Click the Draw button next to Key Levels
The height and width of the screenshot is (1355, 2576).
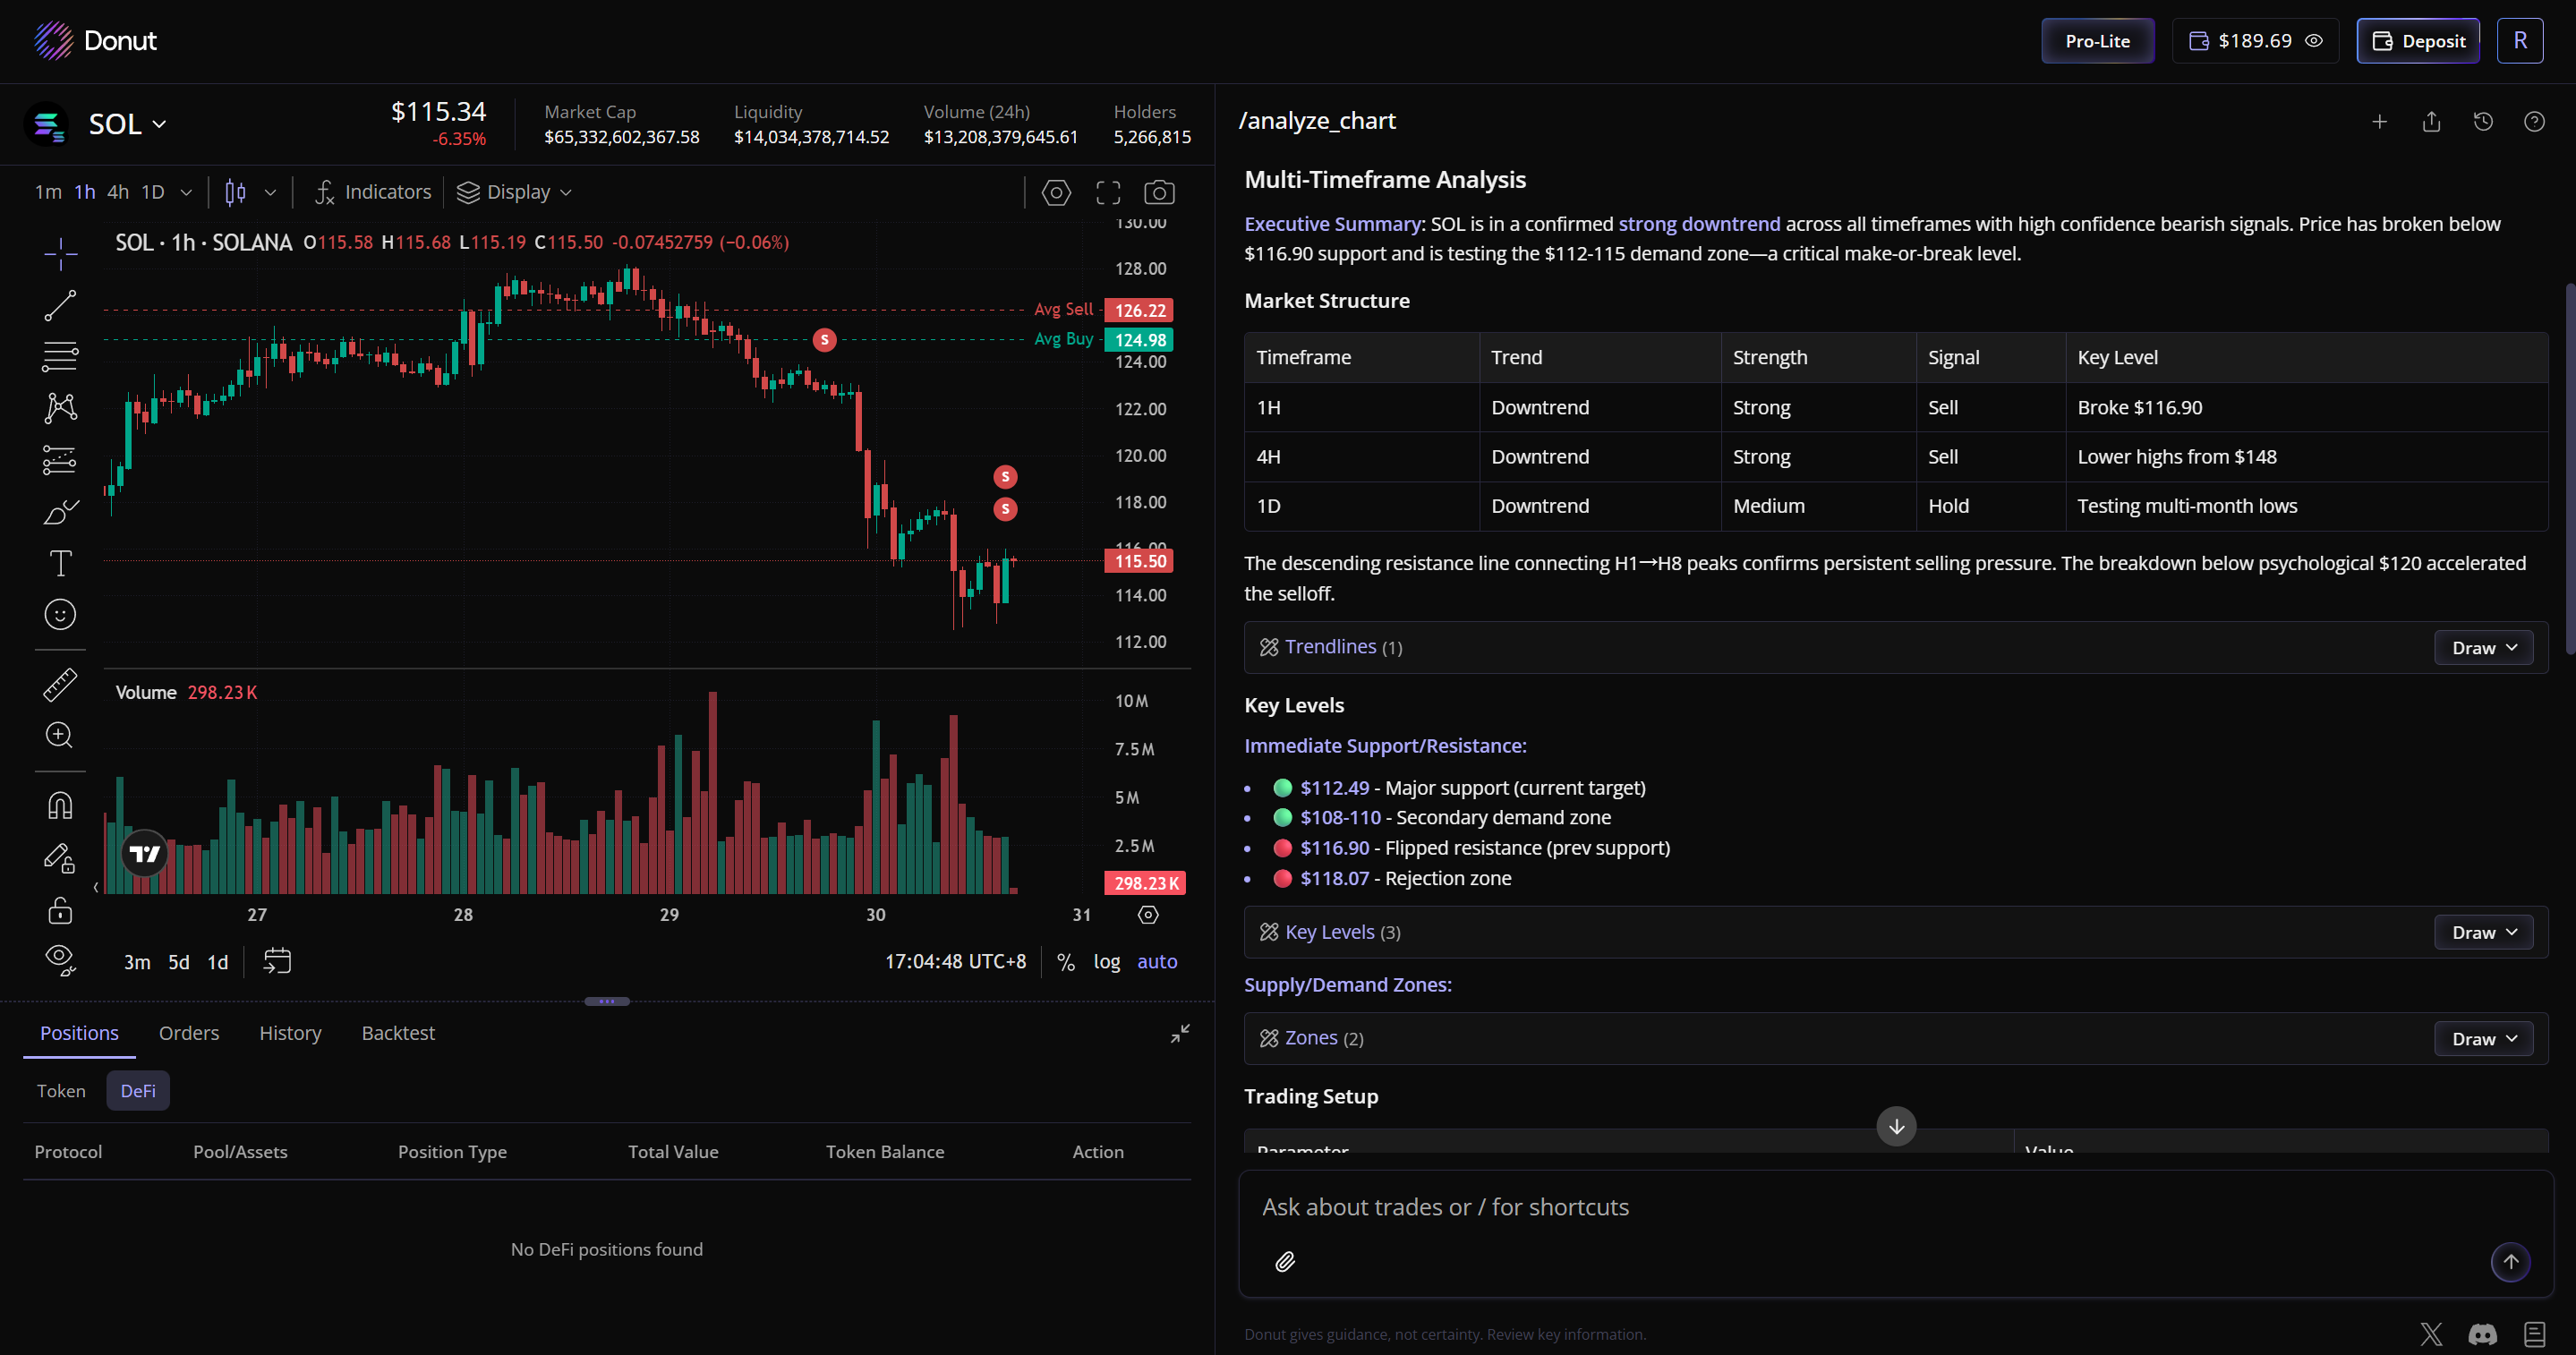pos(2483,931)
